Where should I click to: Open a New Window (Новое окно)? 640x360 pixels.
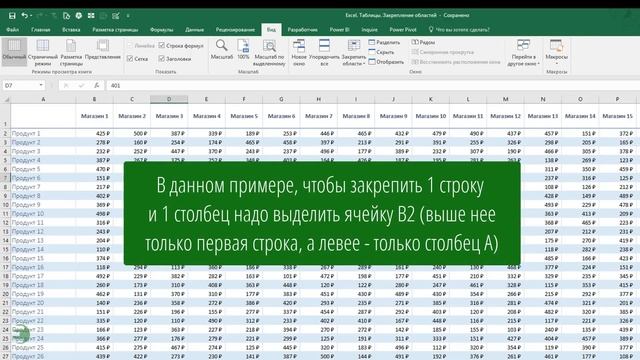tap(299, 52)
